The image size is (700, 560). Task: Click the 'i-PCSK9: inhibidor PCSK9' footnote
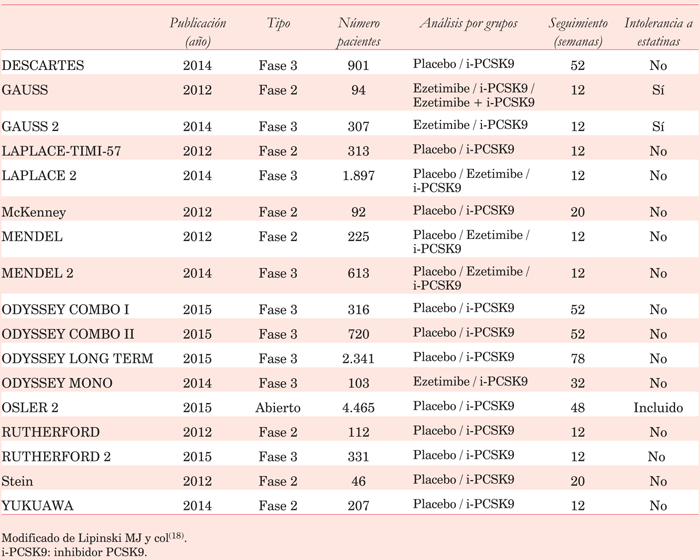[x=75, y=552]
